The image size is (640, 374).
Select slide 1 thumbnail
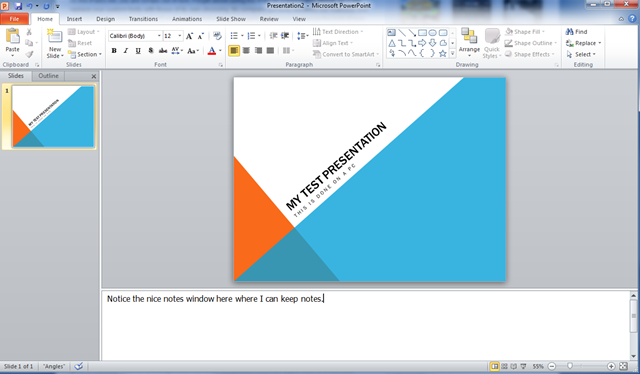(x=53, y=116)
